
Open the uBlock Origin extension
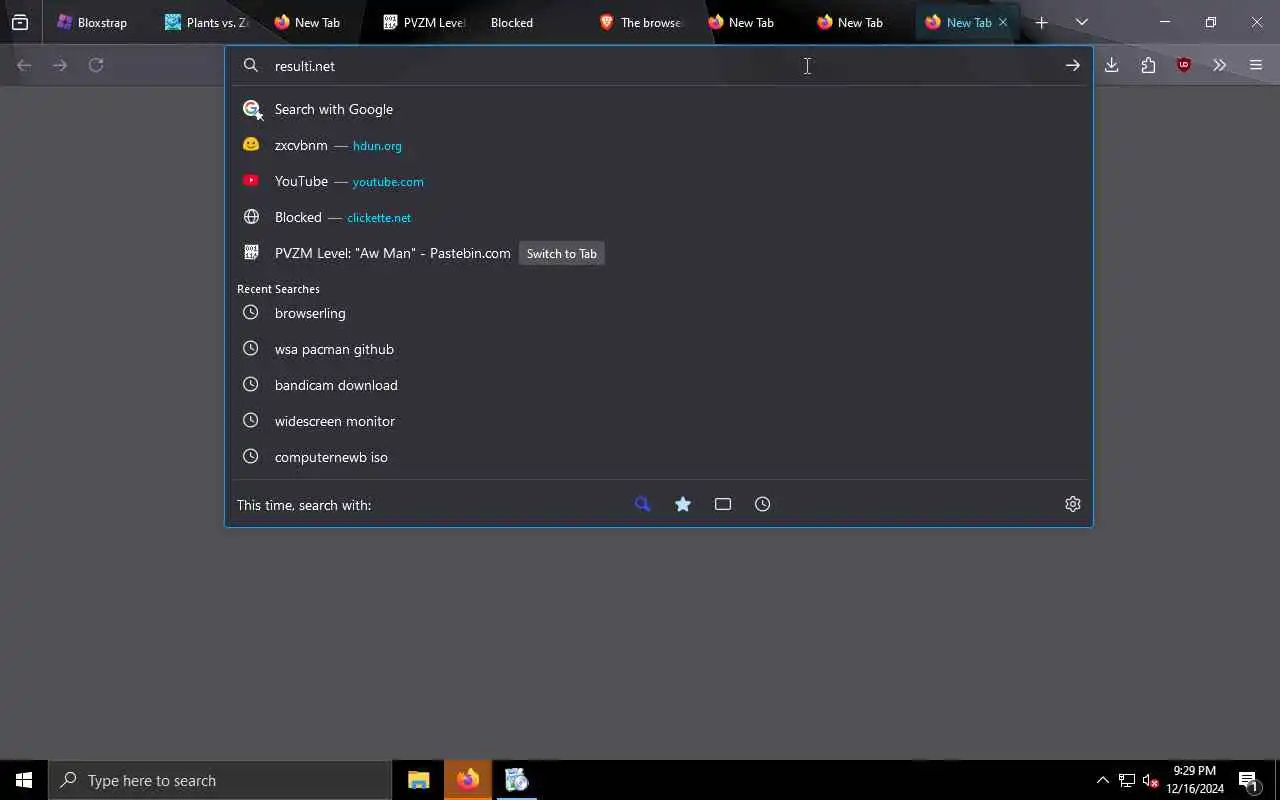[1184, 65]
